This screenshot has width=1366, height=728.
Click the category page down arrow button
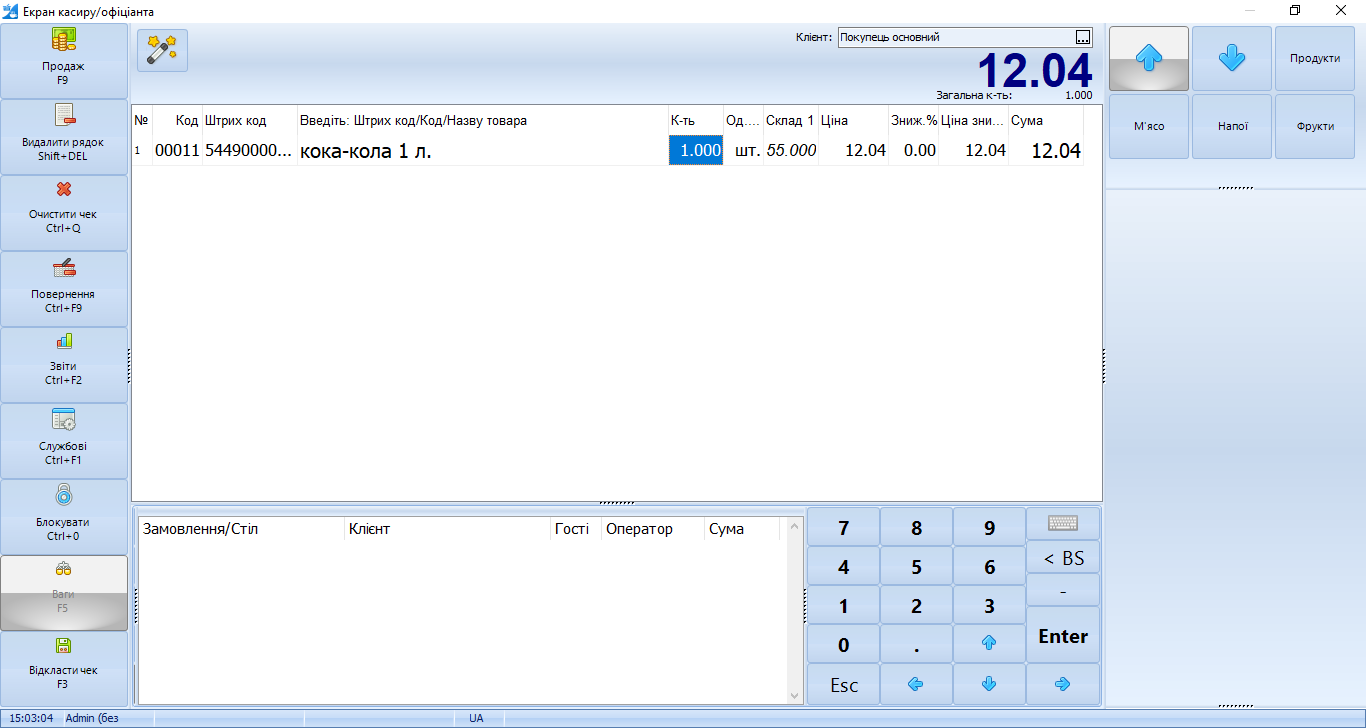1232,59
